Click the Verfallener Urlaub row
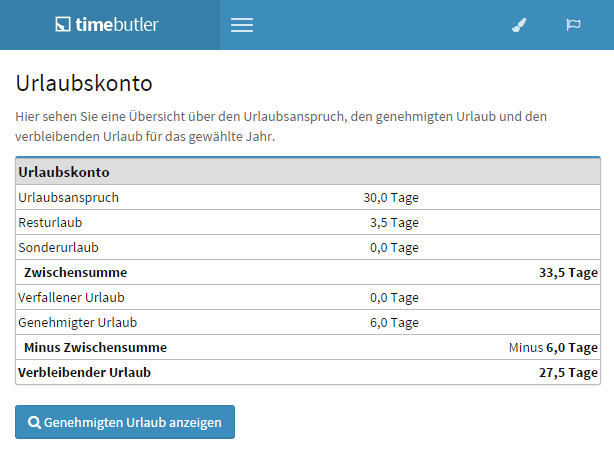Image resolution: width=614 pixels, height=466 pixels. coord(308,298)
